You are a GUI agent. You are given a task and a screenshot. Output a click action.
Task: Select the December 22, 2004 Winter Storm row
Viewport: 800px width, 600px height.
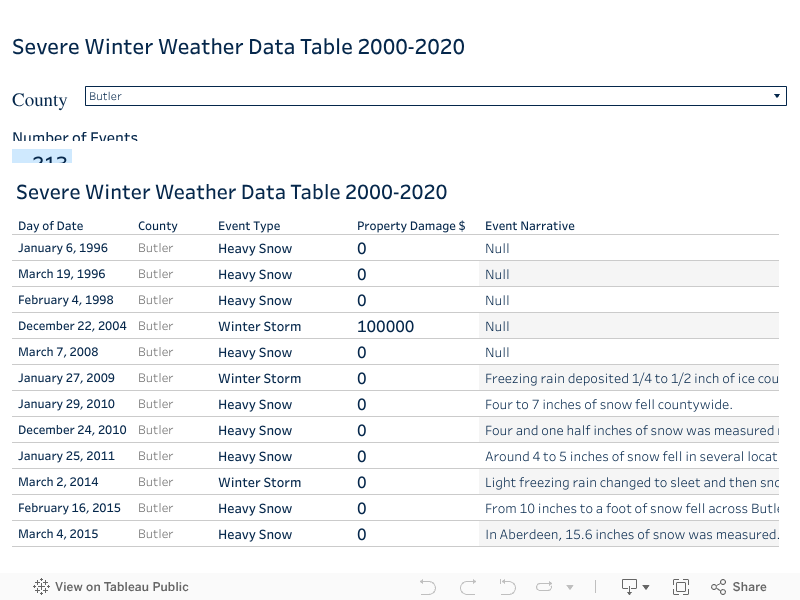point(260,326)
